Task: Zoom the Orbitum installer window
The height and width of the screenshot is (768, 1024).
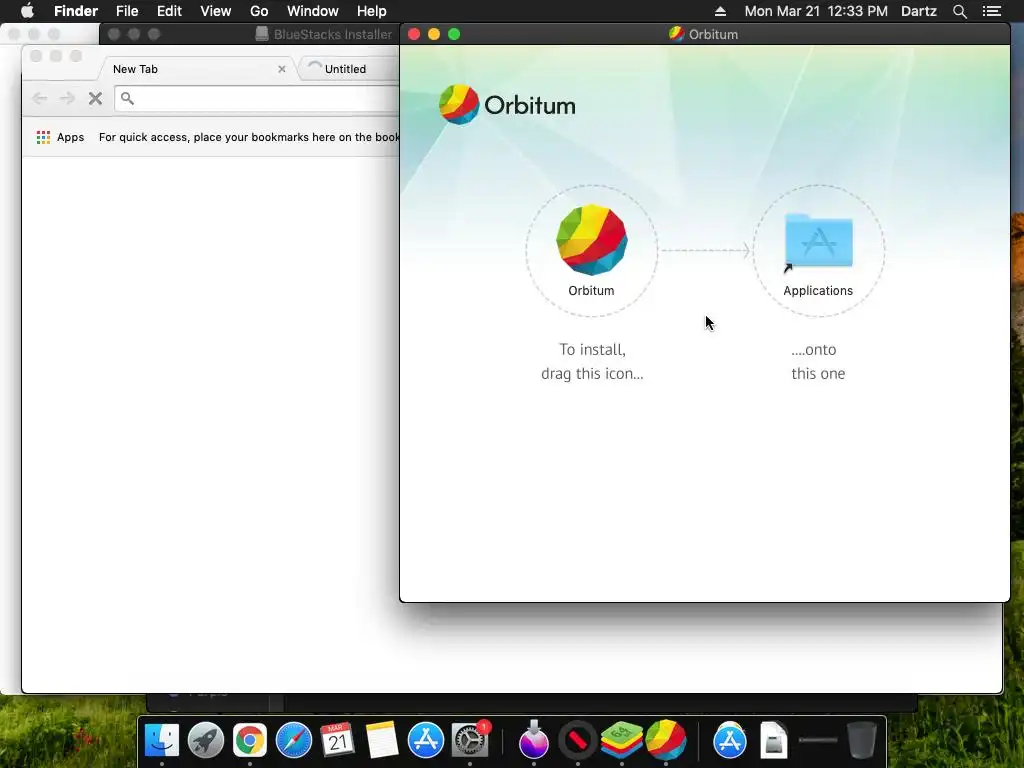Action: pyautogui.click(x=455, y=34)
